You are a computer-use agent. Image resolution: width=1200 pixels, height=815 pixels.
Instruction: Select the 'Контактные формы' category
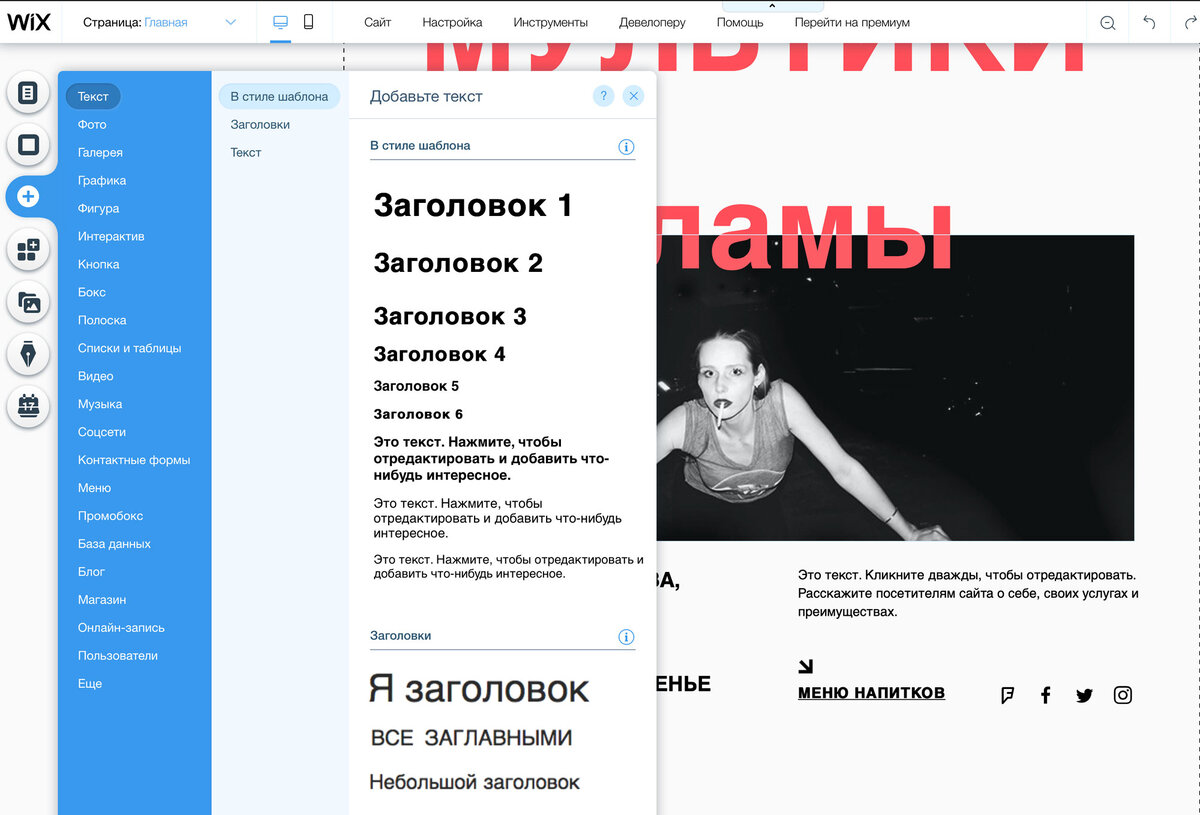tap(134, 460)
